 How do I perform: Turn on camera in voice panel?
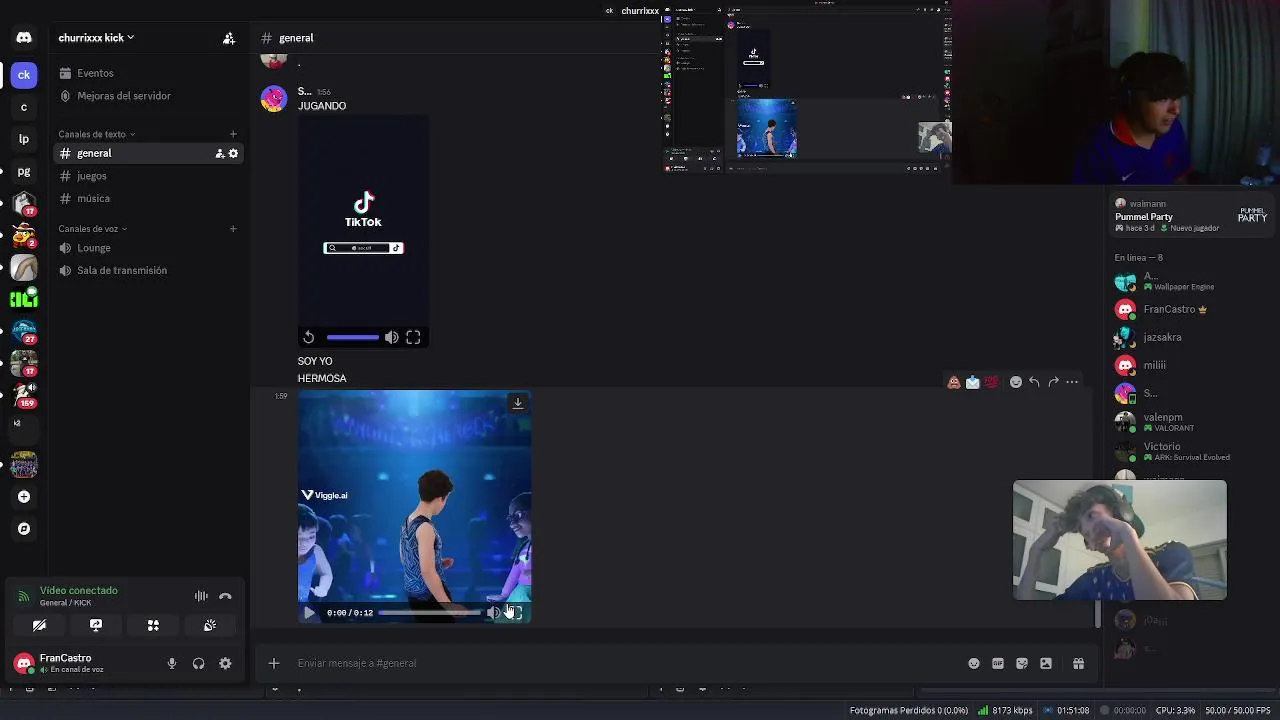39,625
